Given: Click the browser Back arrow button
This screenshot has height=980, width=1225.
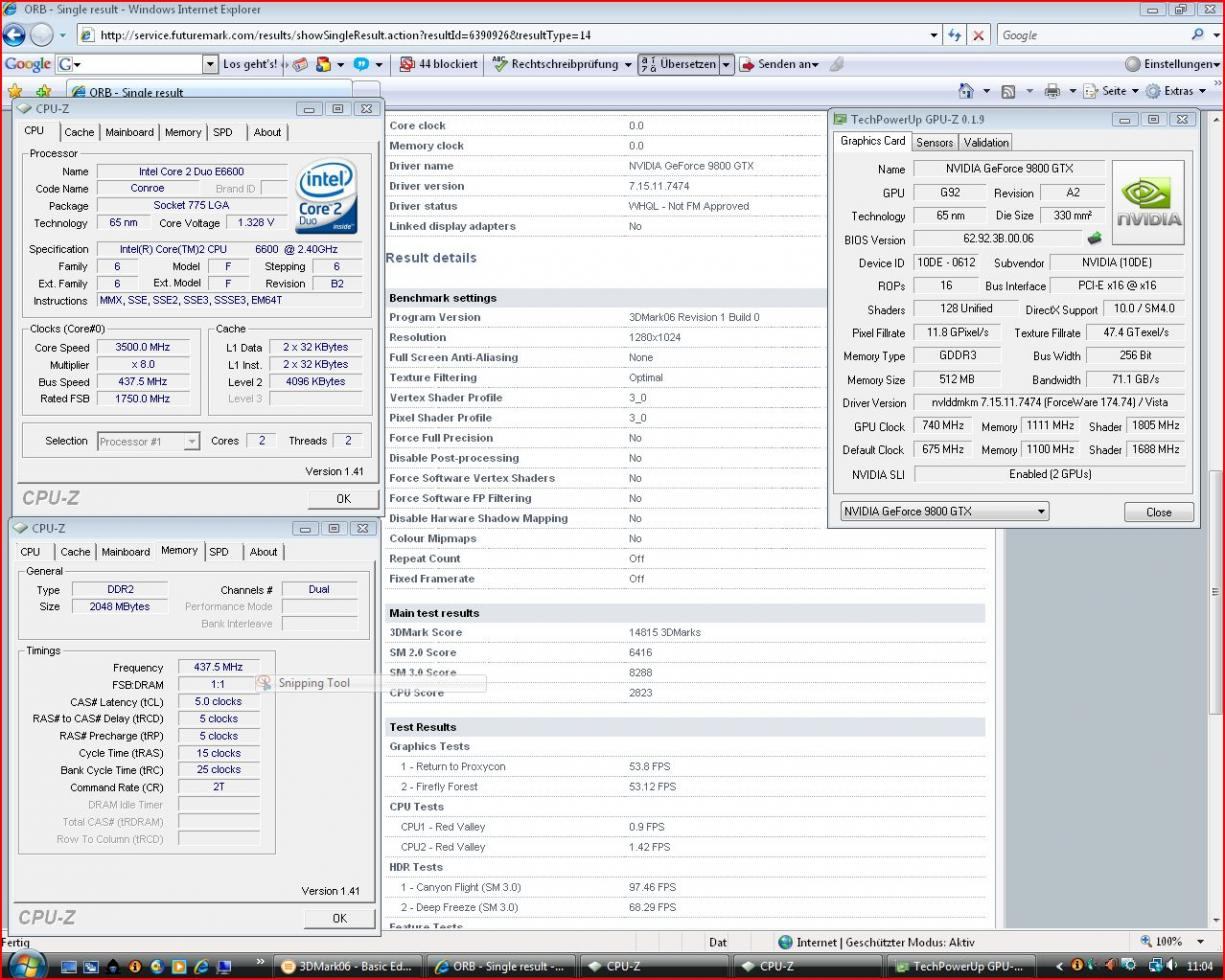Looking at the screenshot, I should click(14, 35).
